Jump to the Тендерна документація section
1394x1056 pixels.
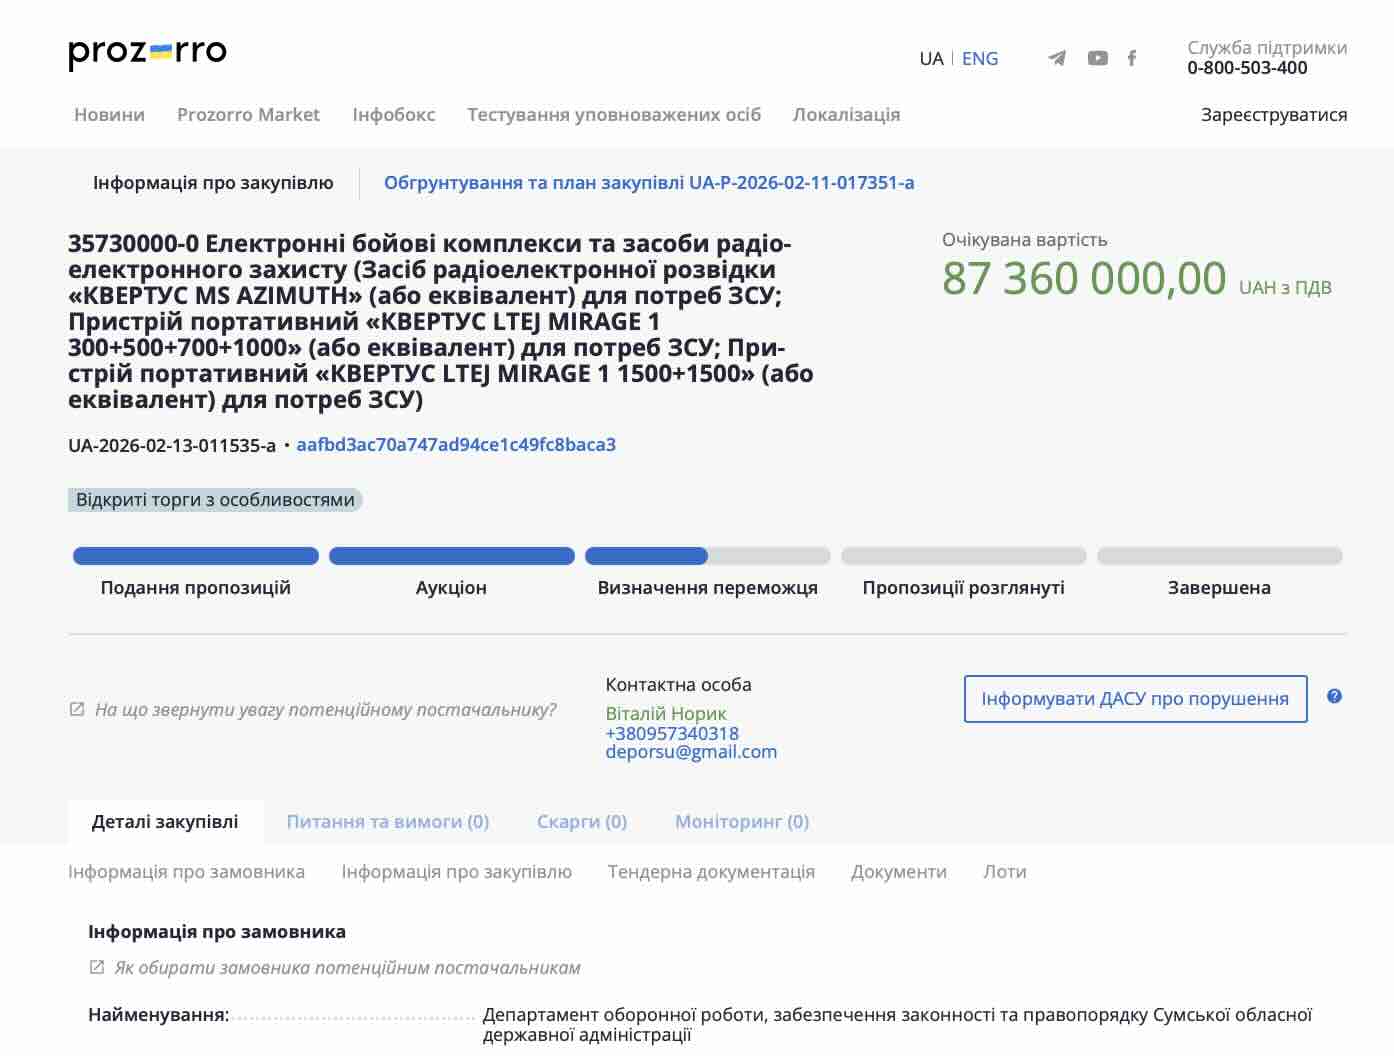click(x=711, y=871)
